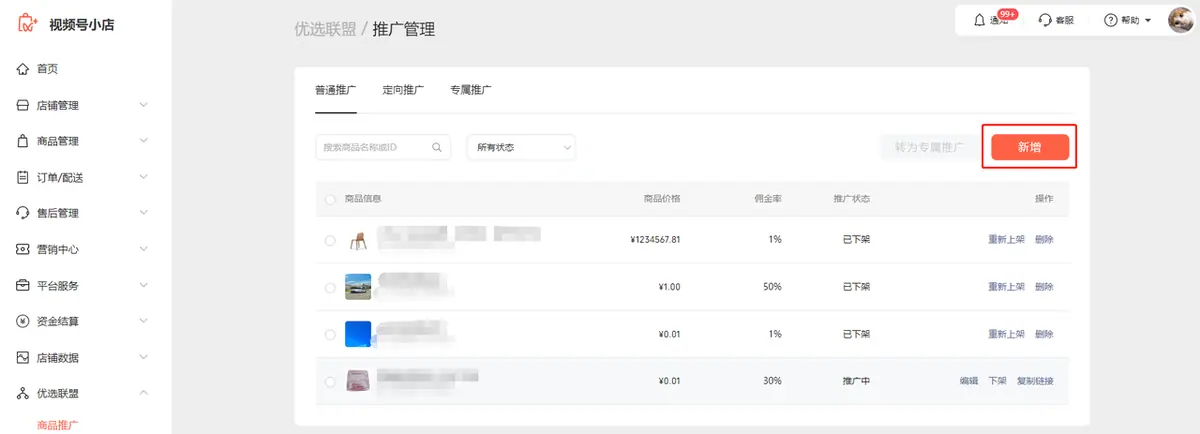Switch to the 专属推广 tab
The width and height of the screenshot is (1200, 434).
coord(470,90)
